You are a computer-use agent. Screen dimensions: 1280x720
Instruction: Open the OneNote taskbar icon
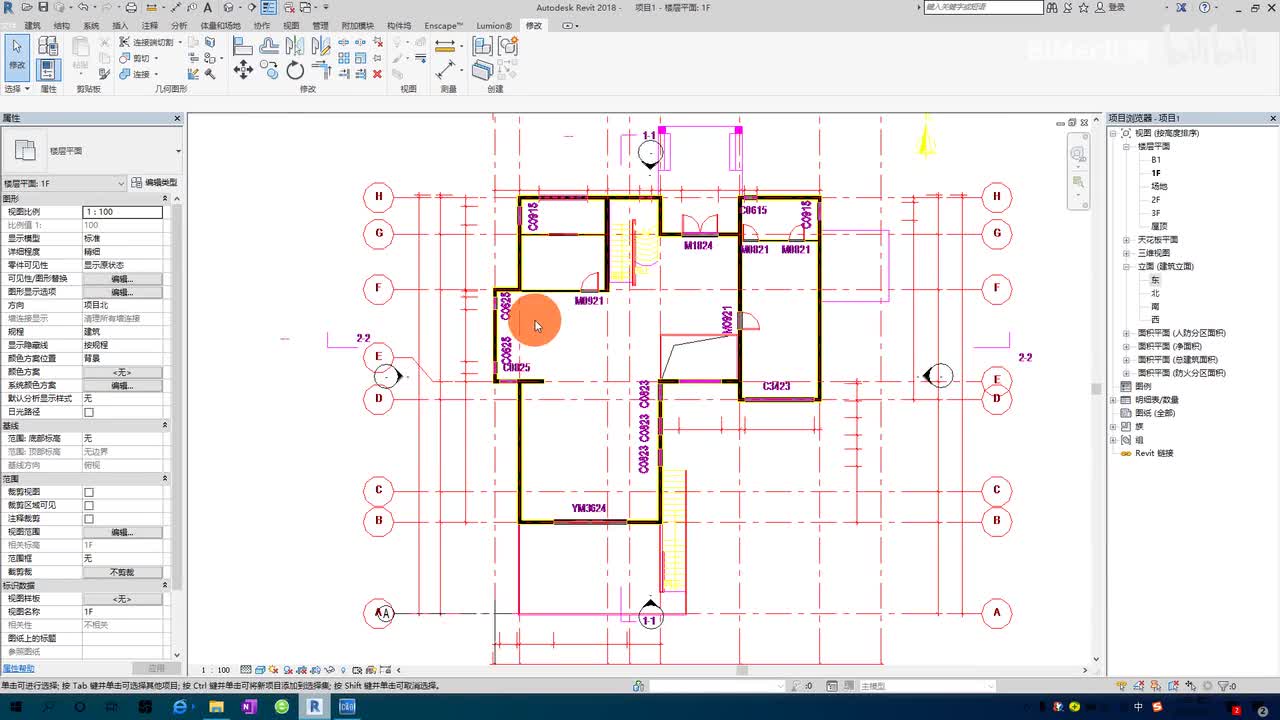point(249,707)
